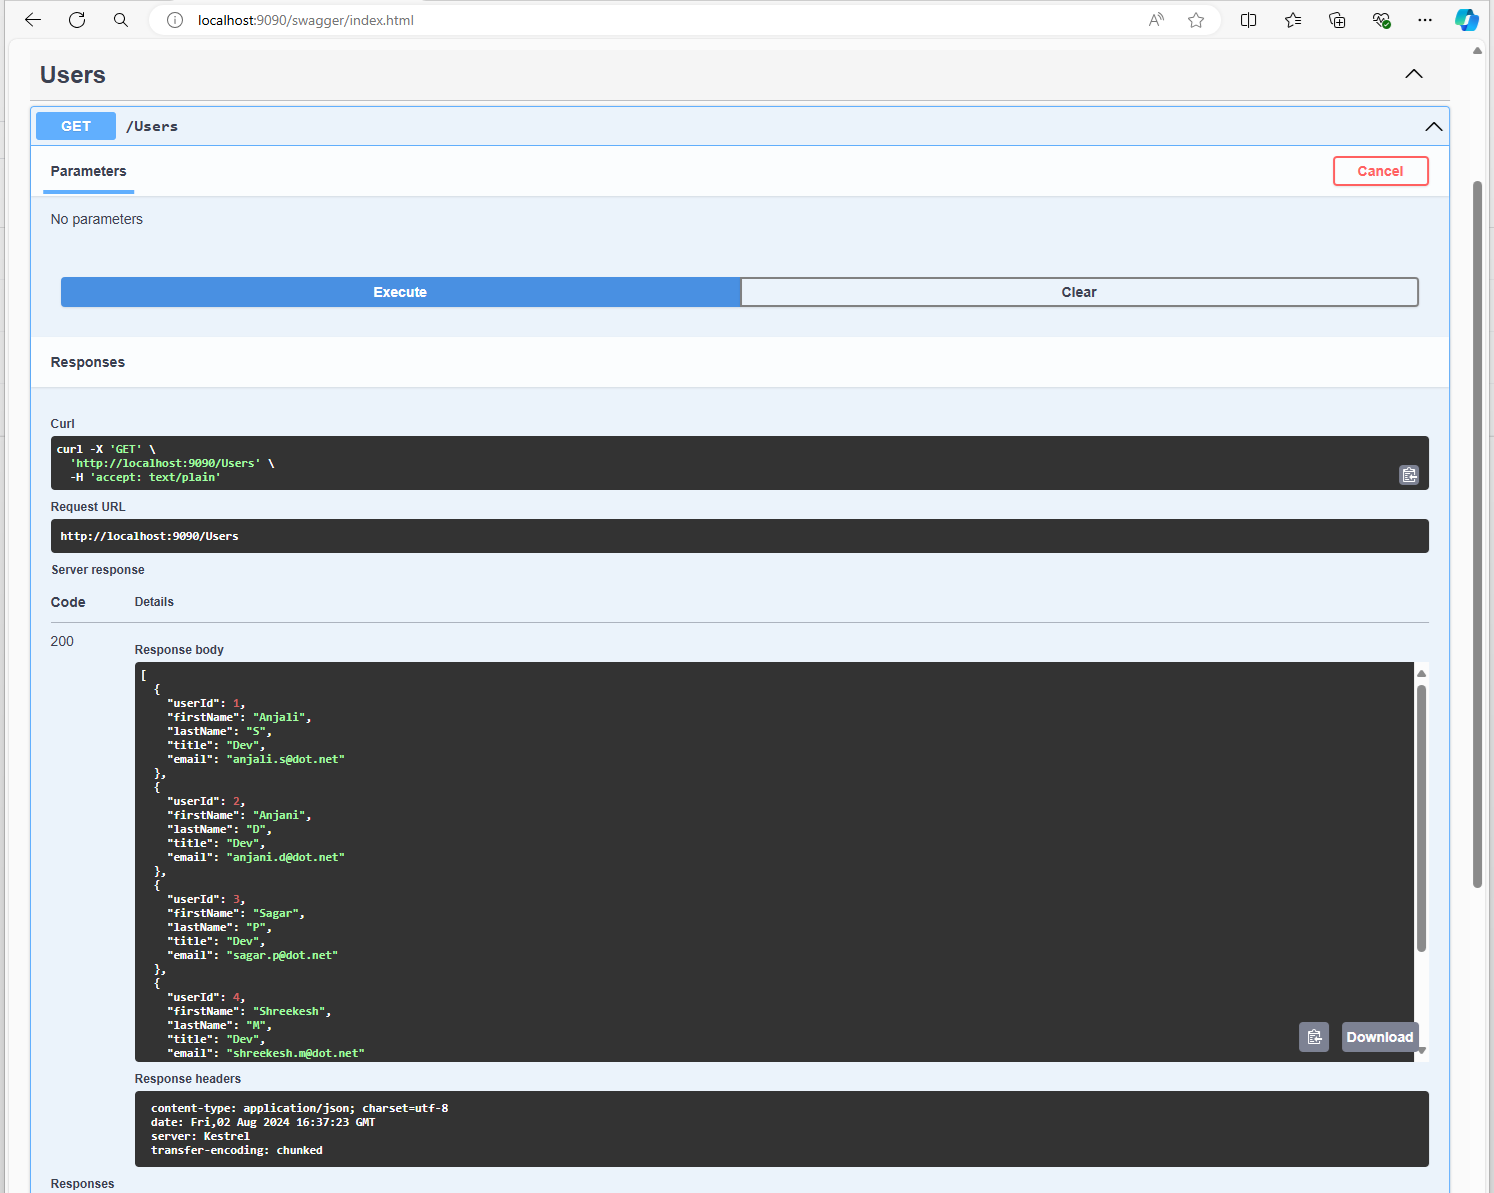Click the date response header line
This screenshot has height=1193, width=1494.
coord(263,1122)
